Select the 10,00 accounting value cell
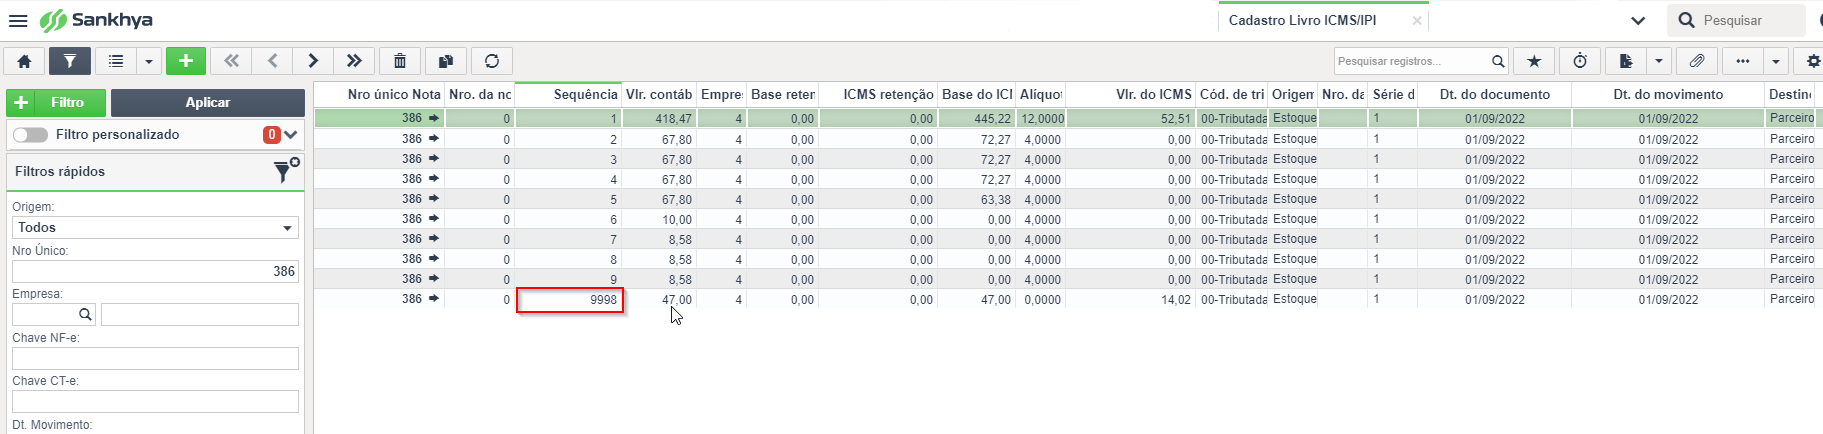 658,220
